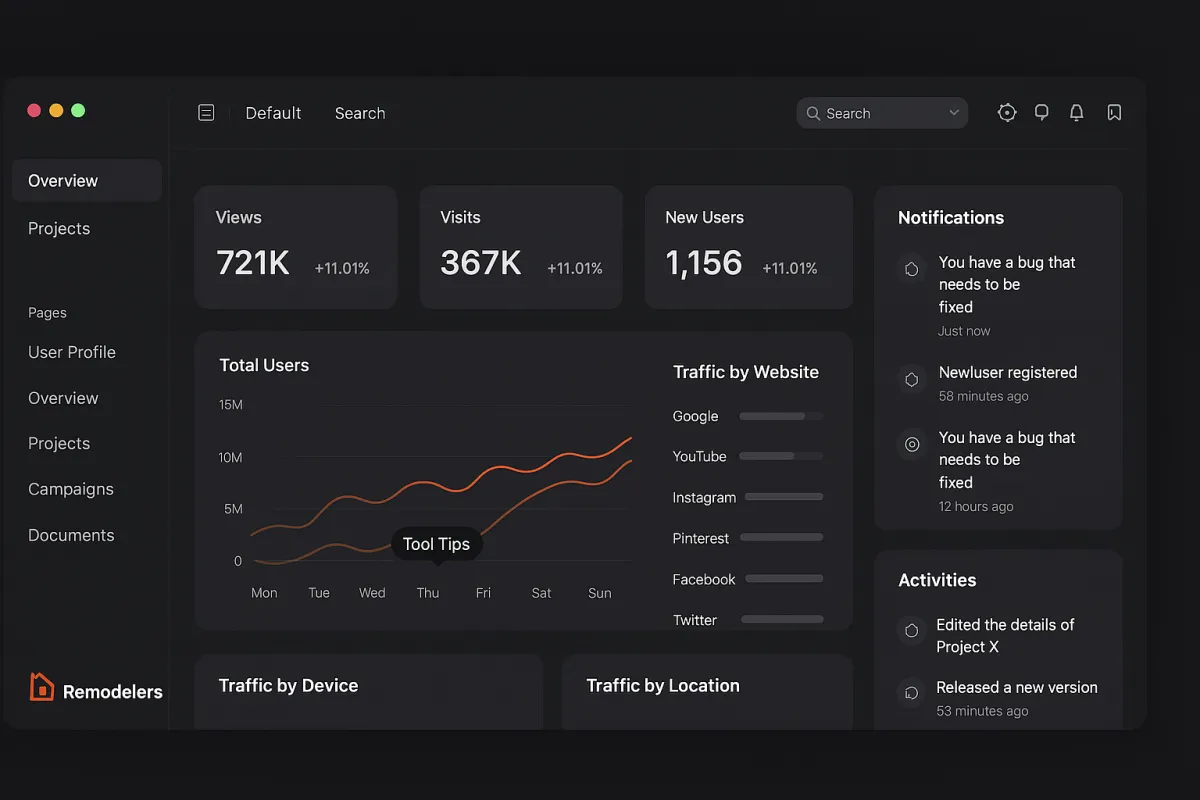Click the Mon label on chart axis
1200x800 pixels.
click(264, 593)
